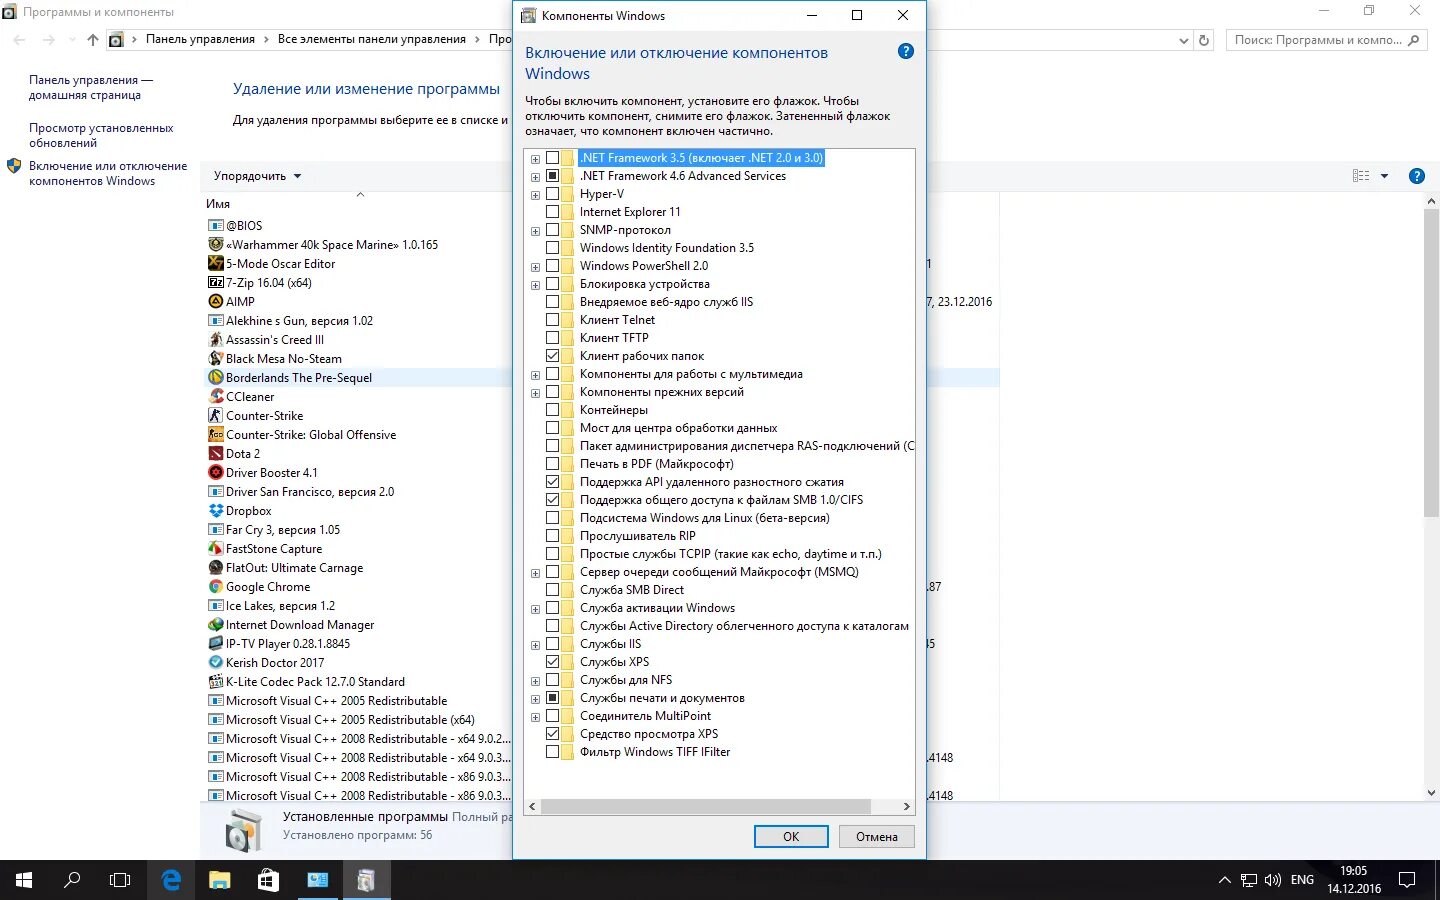Image resolution: width=1440 pixels, height=900 pixels.
Task: Click the Dota 2 icon
Action: 215,454
